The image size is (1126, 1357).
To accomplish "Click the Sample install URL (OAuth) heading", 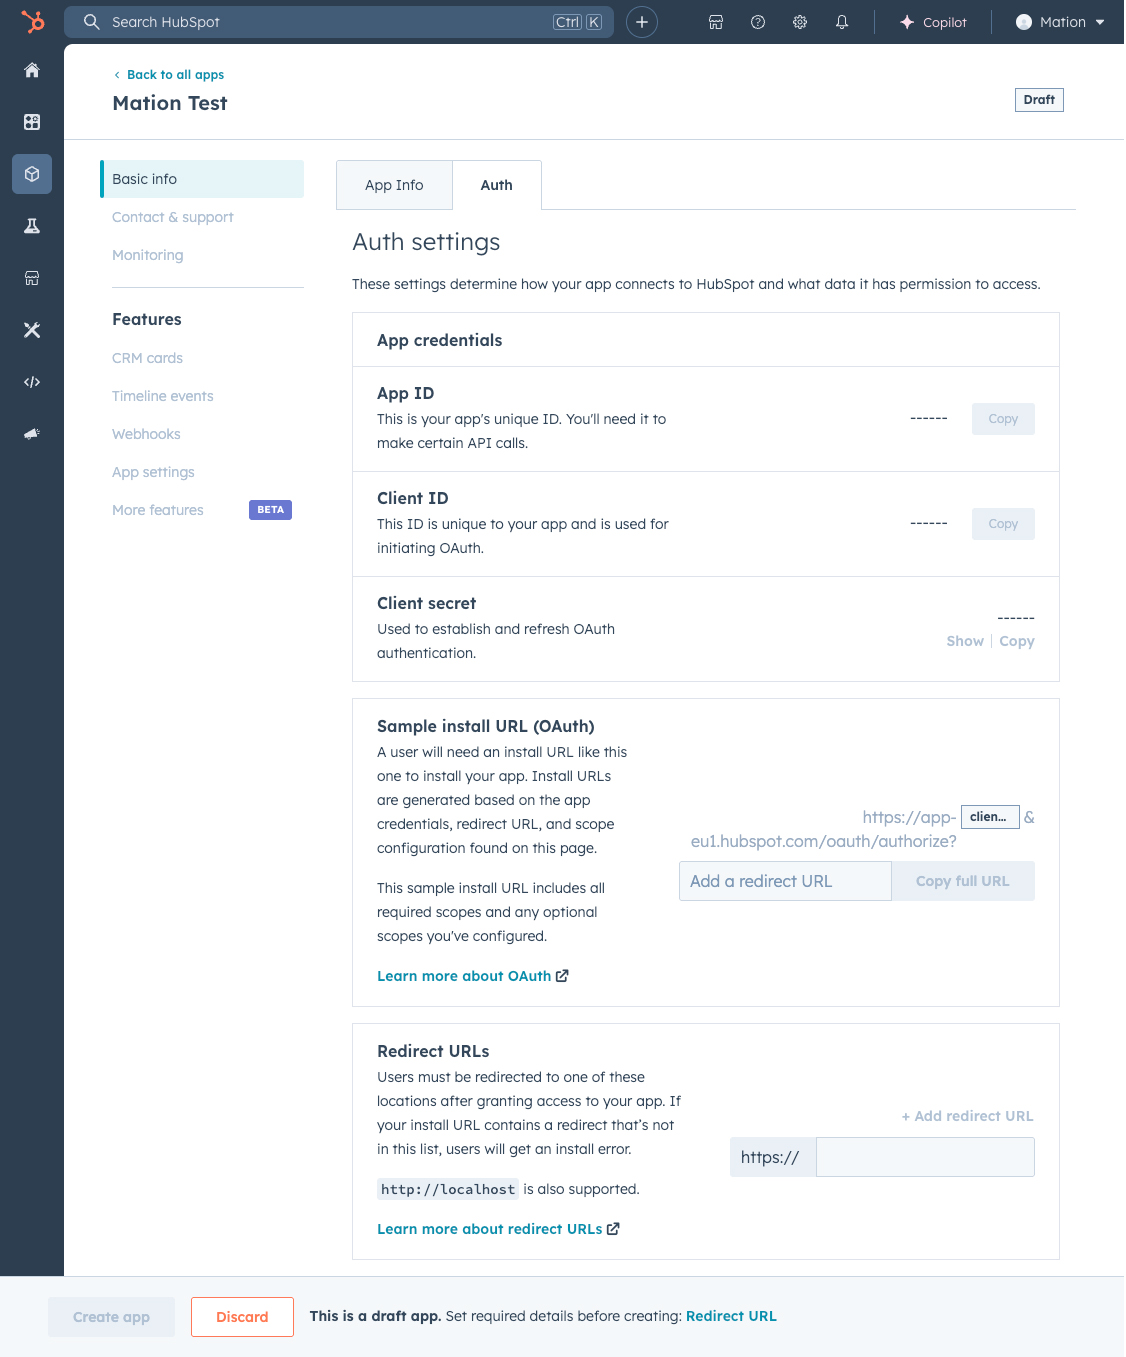I will [486, 726].
